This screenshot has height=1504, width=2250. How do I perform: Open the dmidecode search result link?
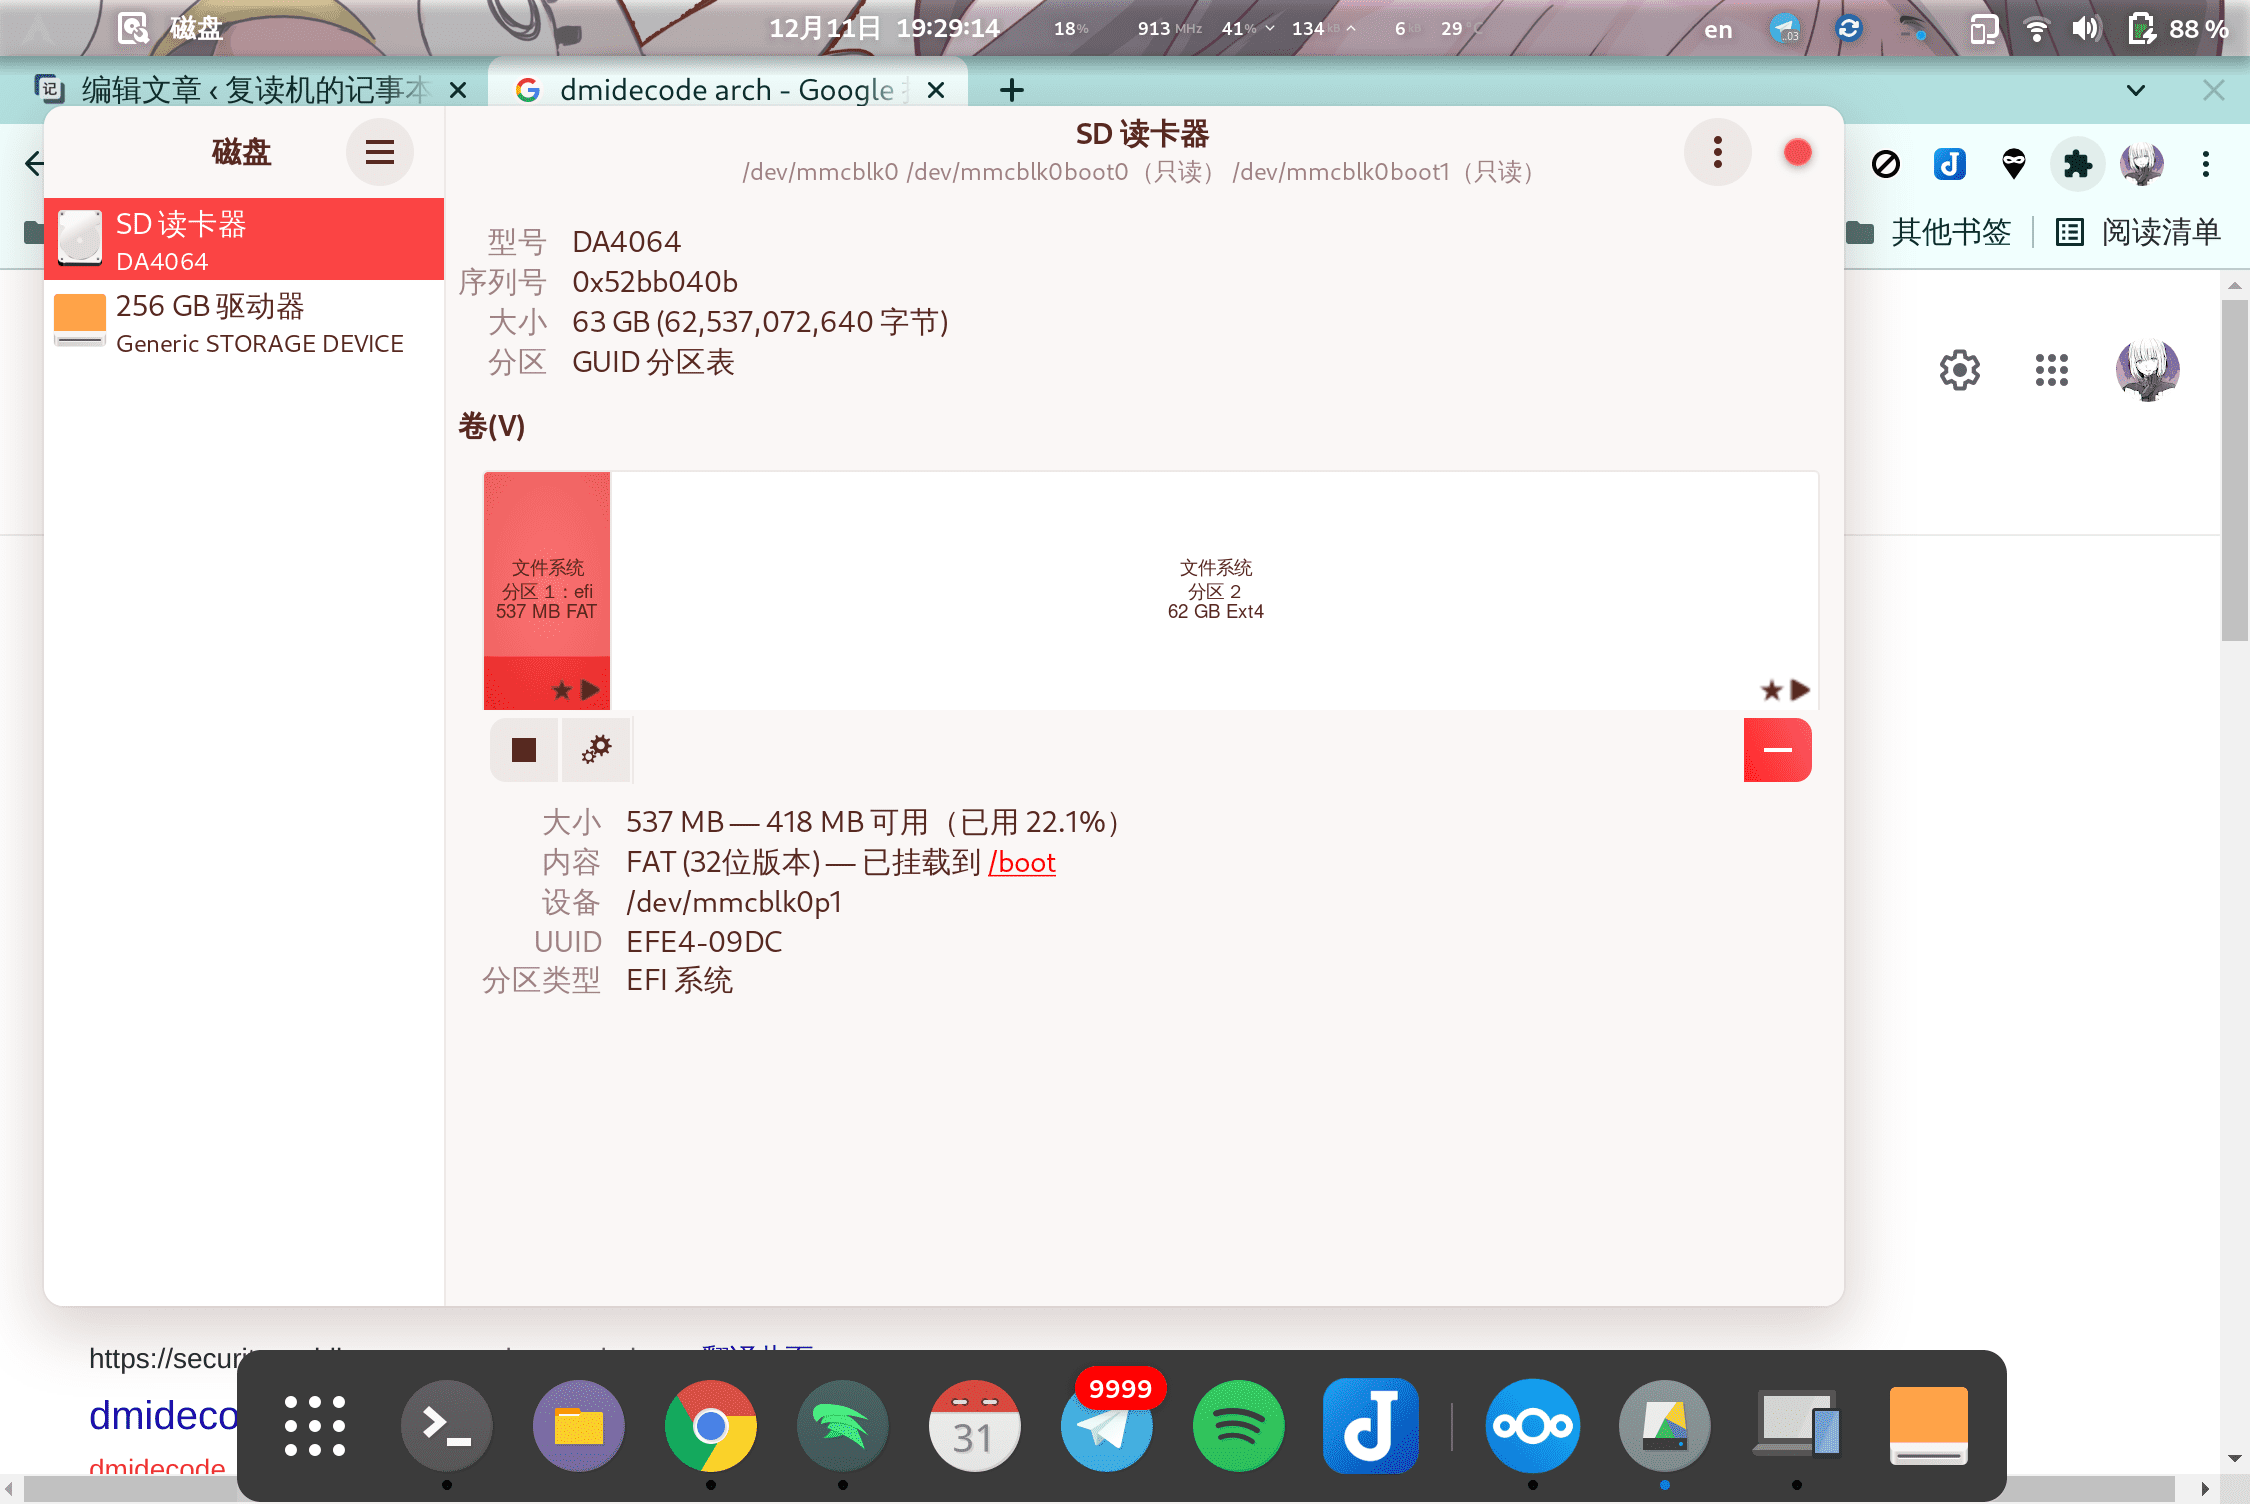point(164,1416)
